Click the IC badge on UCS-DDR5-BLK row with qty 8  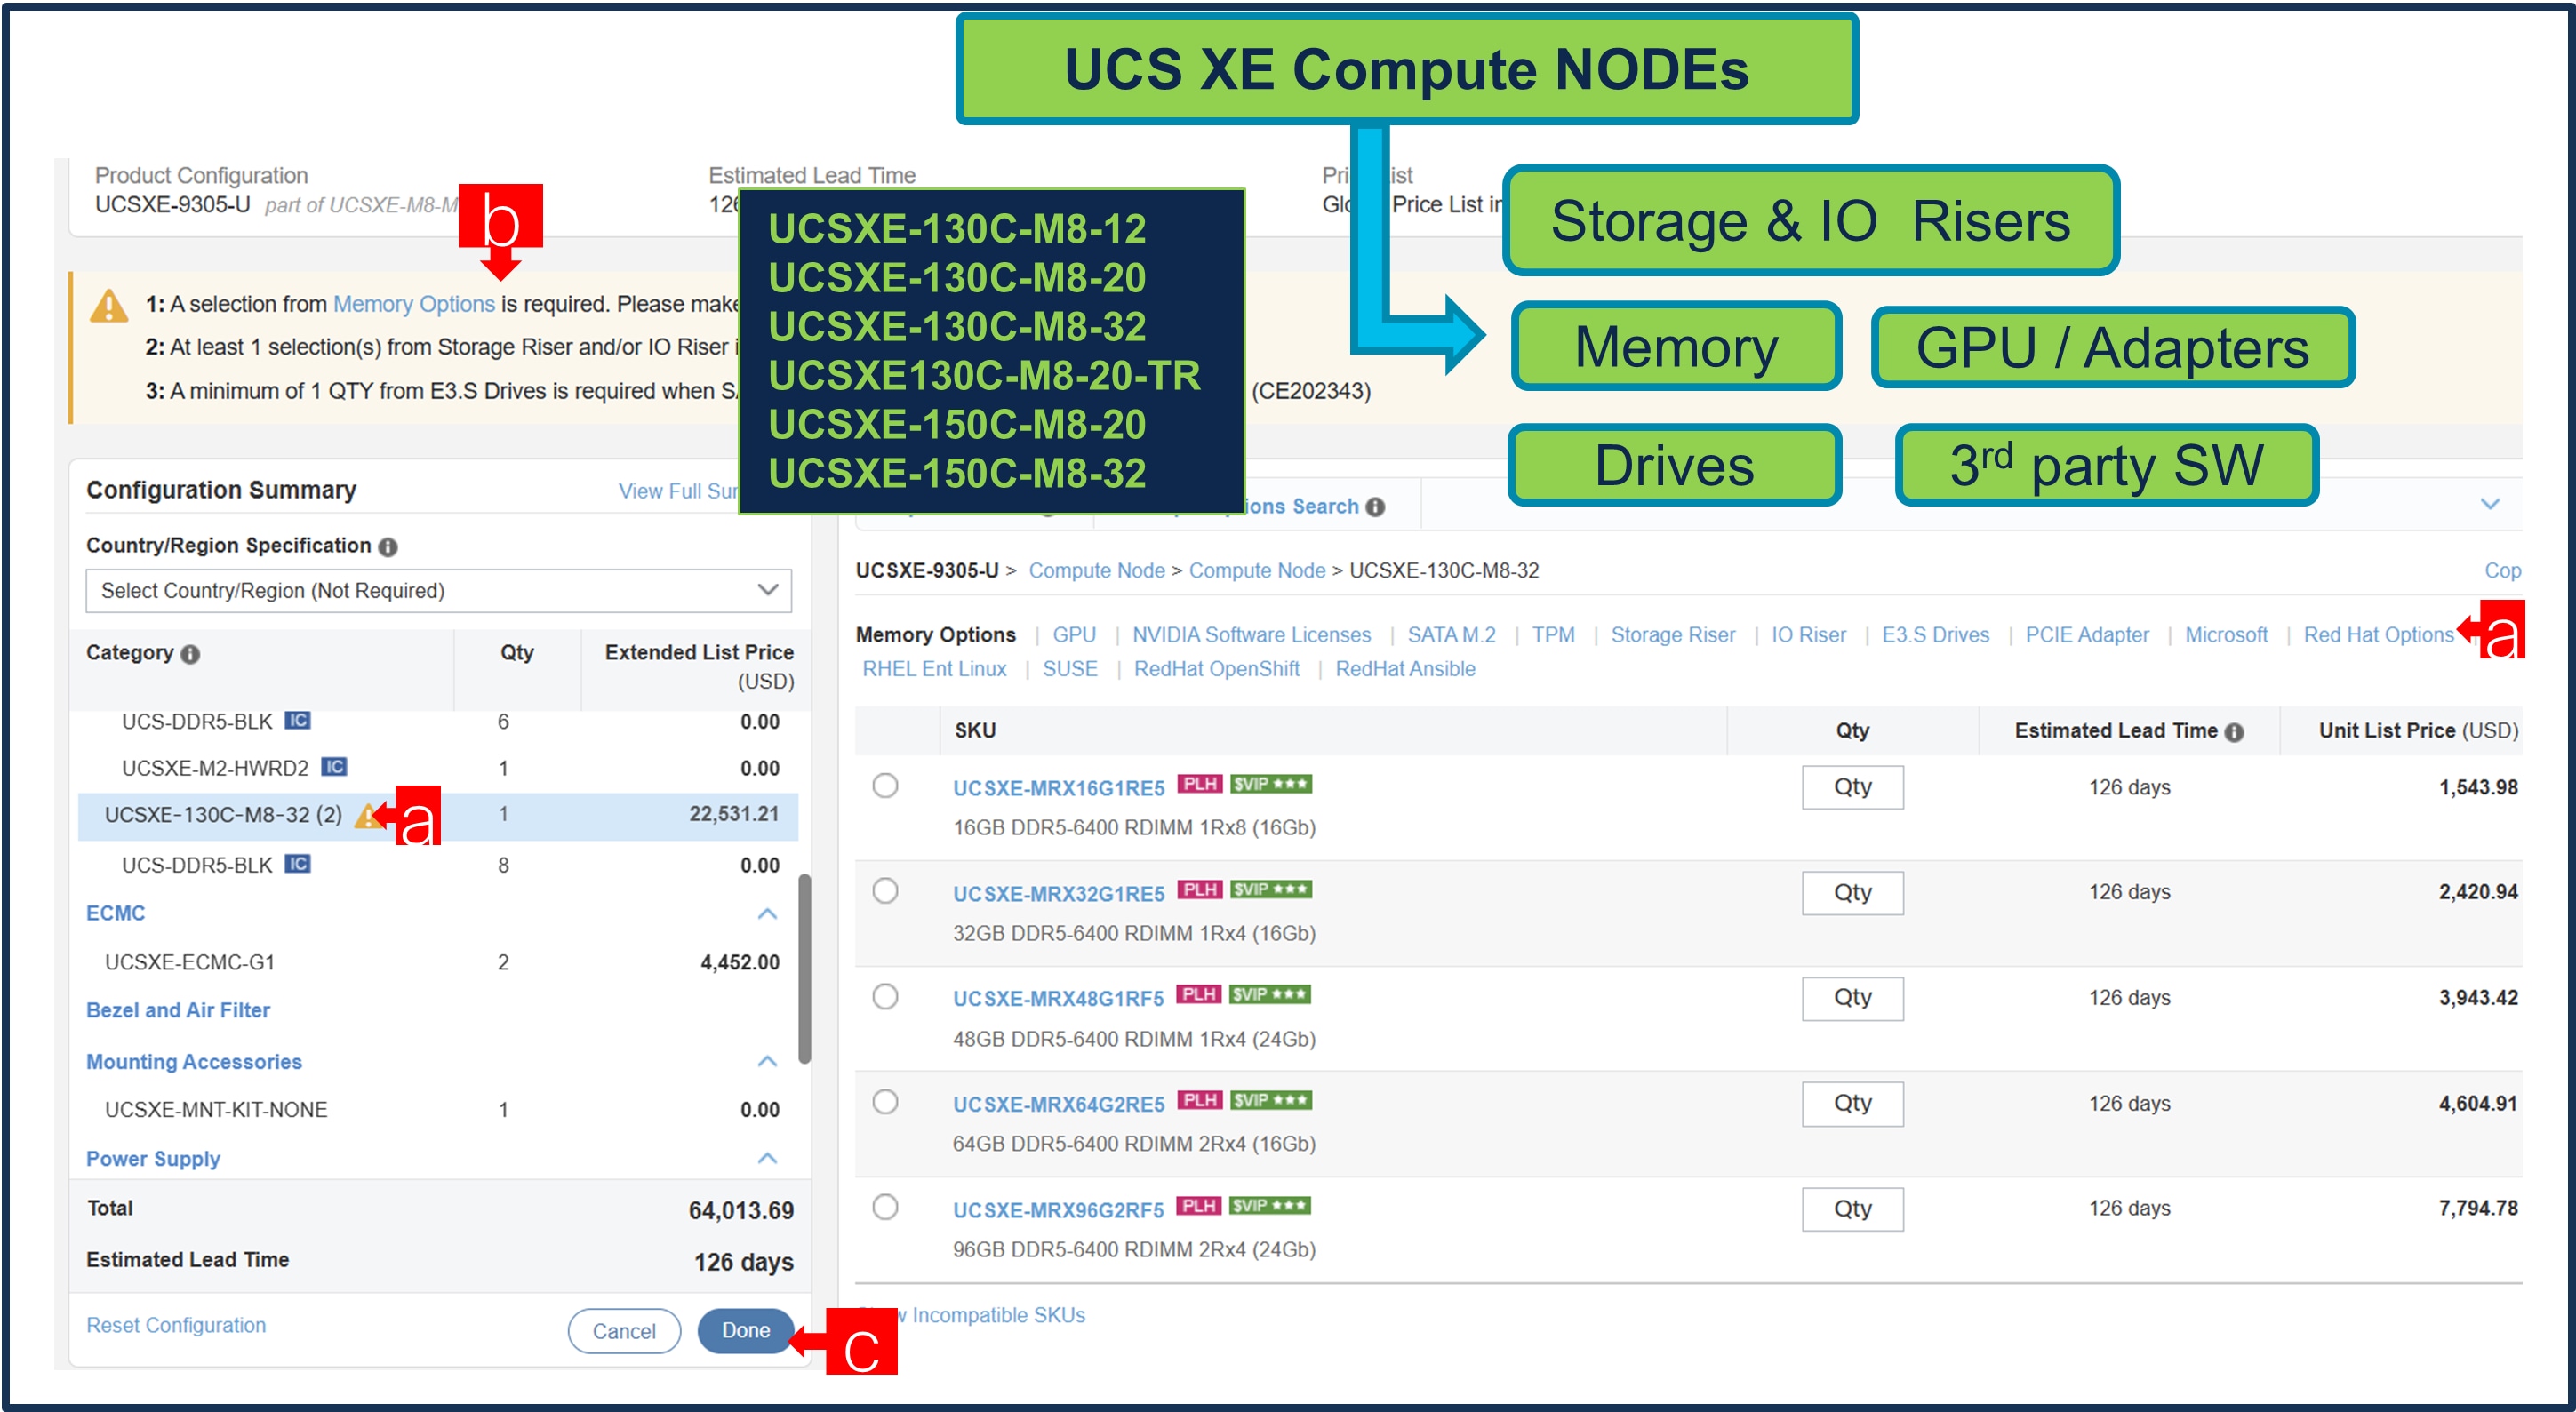point(297,863)
